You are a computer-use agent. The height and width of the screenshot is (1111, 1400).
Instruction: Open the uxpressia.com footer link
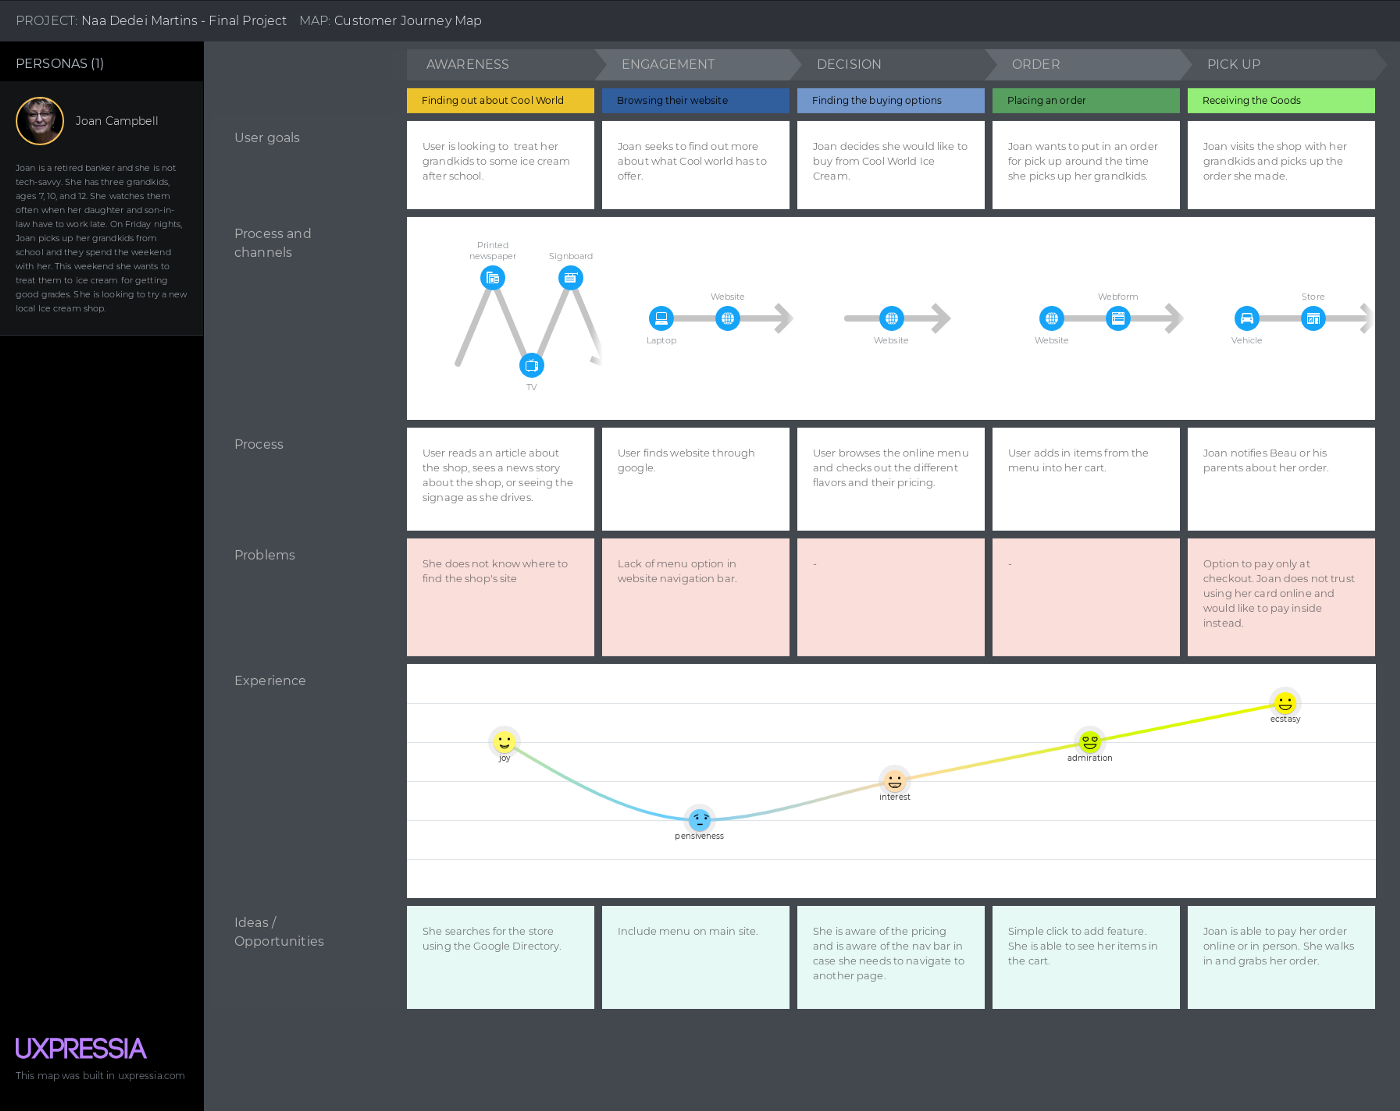(151, 1076)
